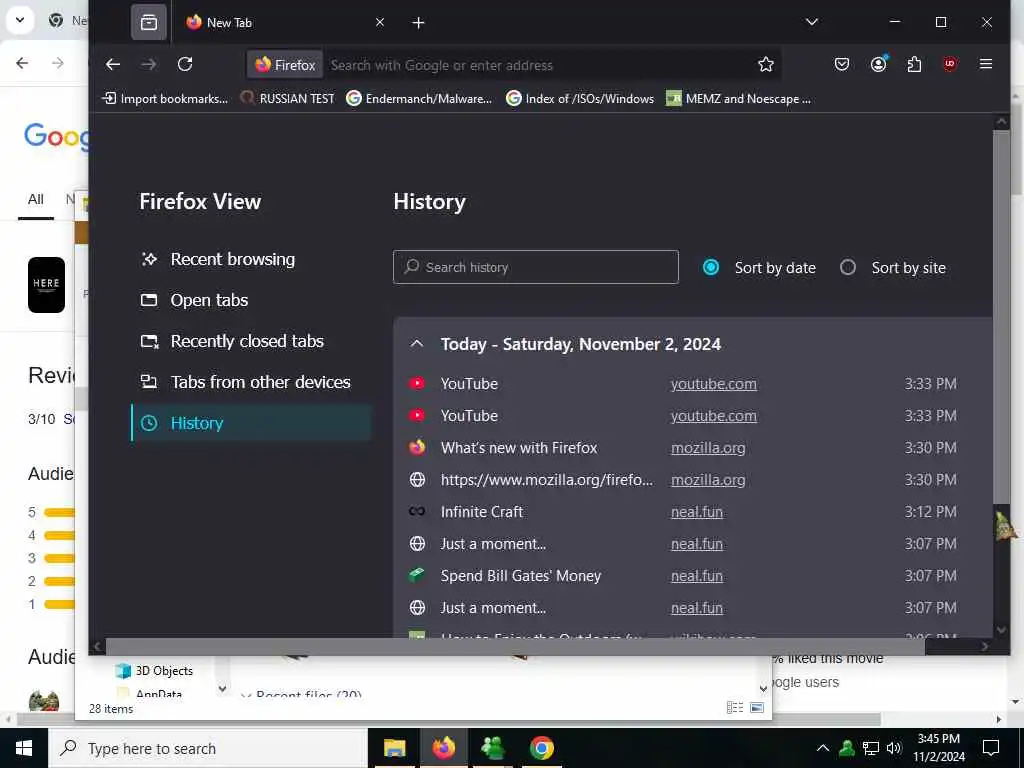Click the Type here to search box

208,748
